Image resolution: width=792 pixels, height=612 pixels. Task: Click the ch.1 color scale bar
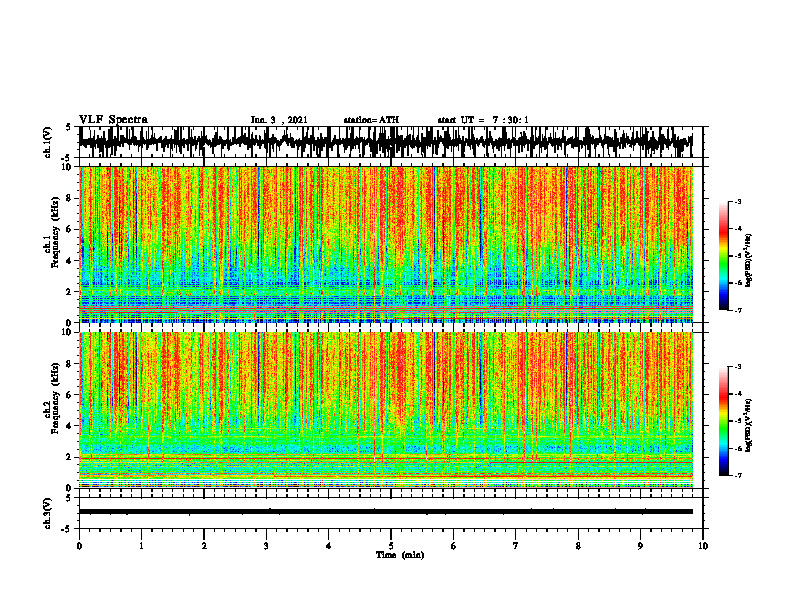coord(723,256)
